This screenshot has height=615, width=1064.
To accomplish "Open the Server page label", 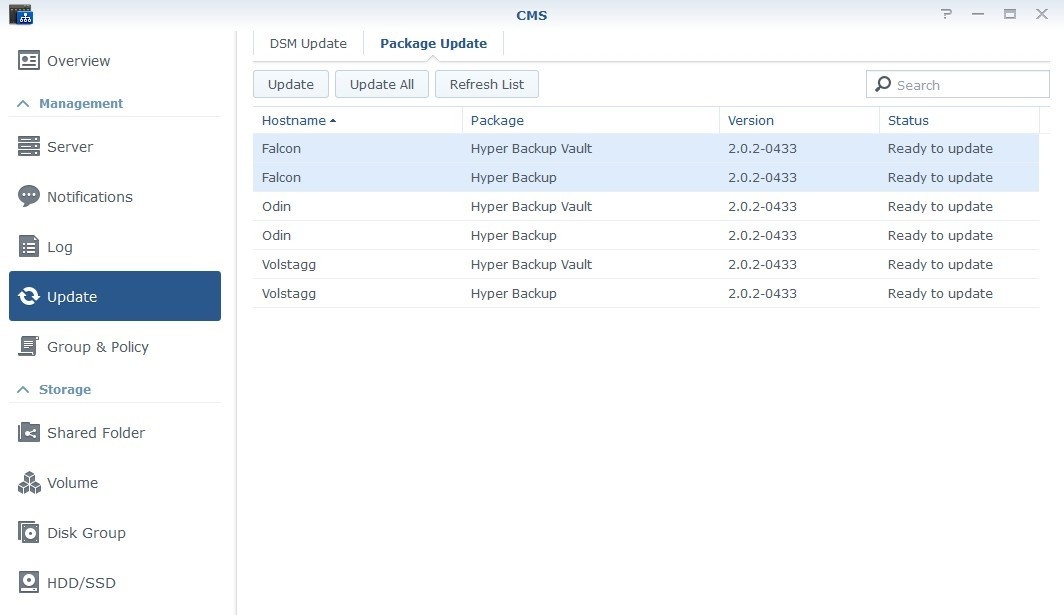I will click(70, 147).
